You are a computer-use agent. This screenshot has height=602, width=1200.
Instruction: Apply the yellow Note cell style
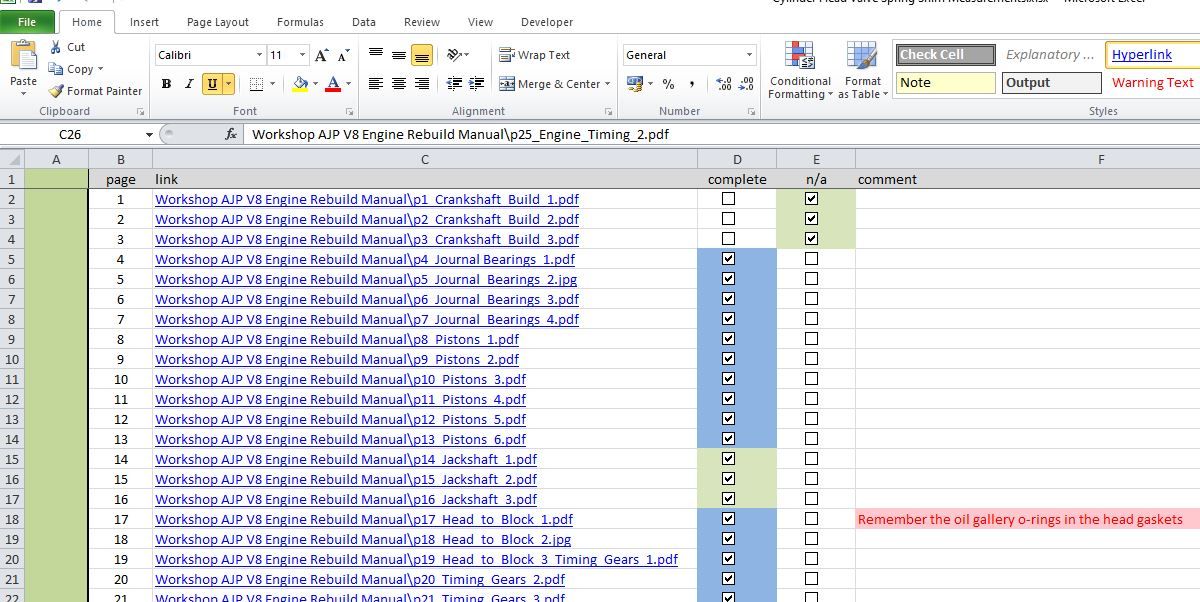click(945, 83)
